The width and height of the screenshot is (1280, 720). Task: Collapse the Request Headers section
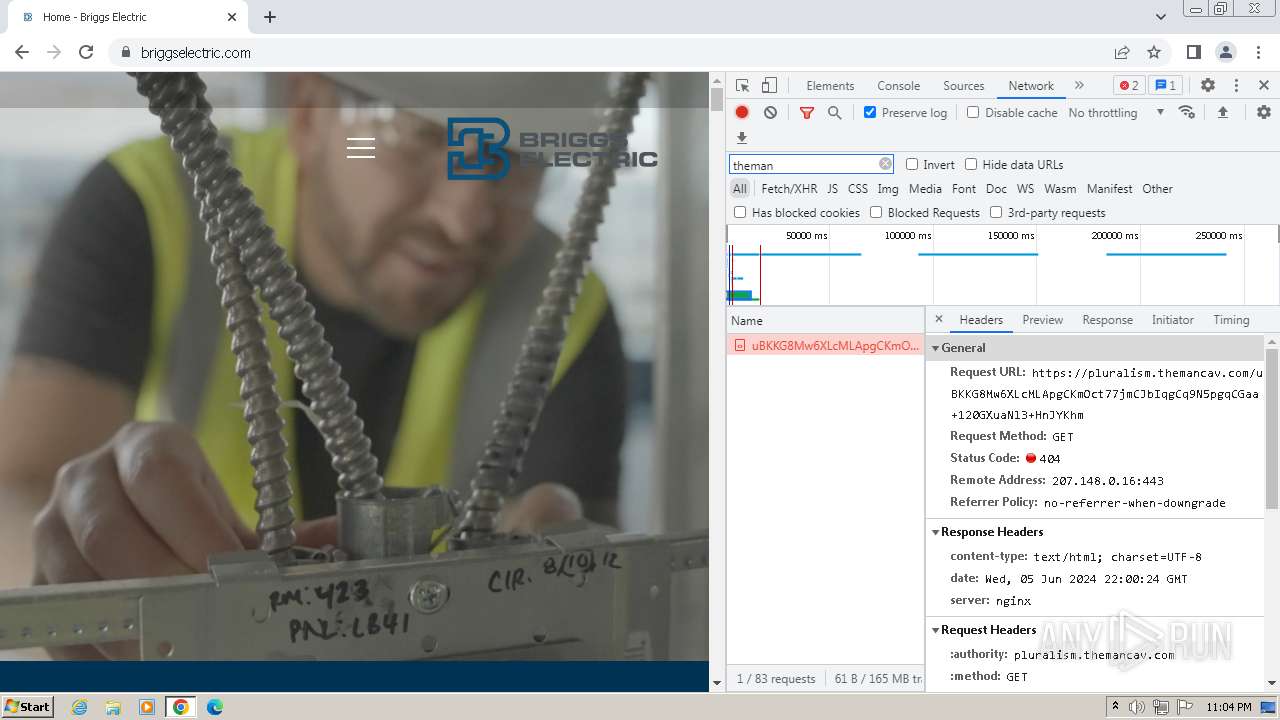(936, 630)
